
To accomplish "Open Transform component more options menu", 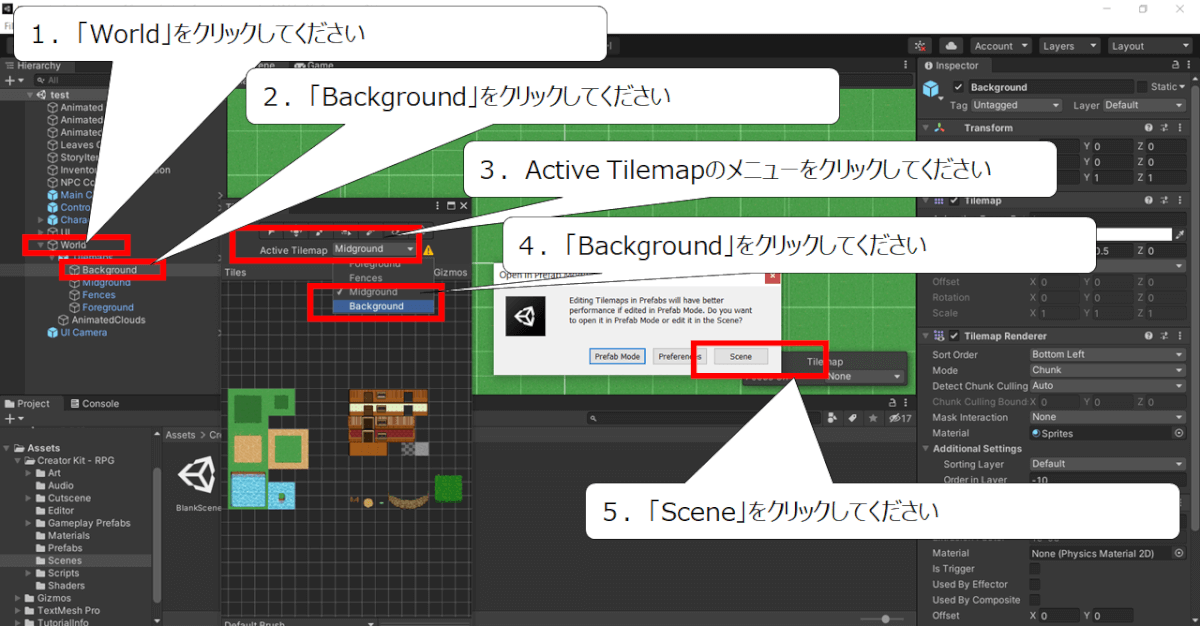I will tap(1180, 128).
